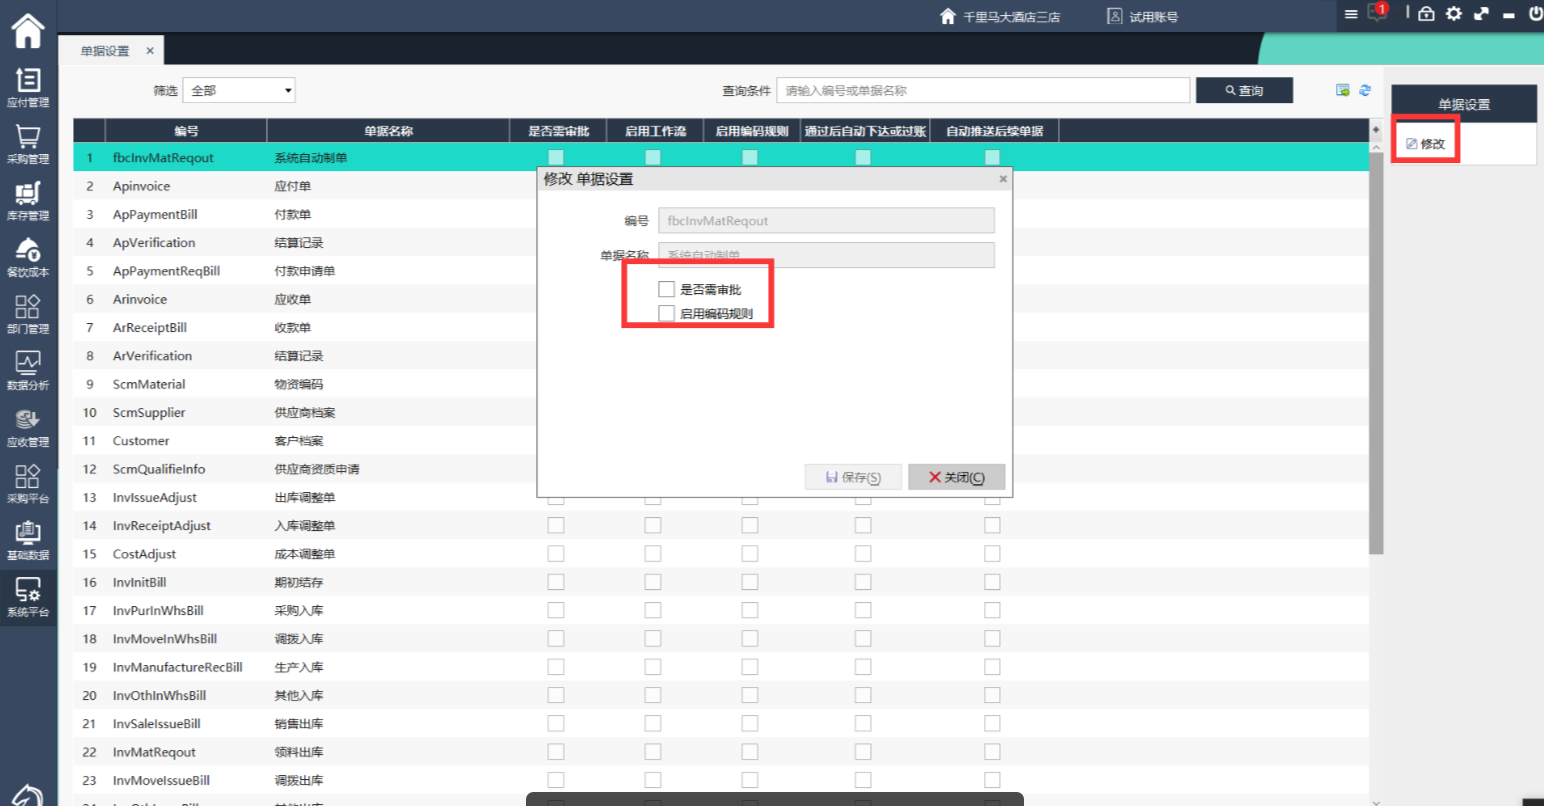
Task: Click 关闭 button in the dialog
Action: pyautogui.click(x=956, y=477)
